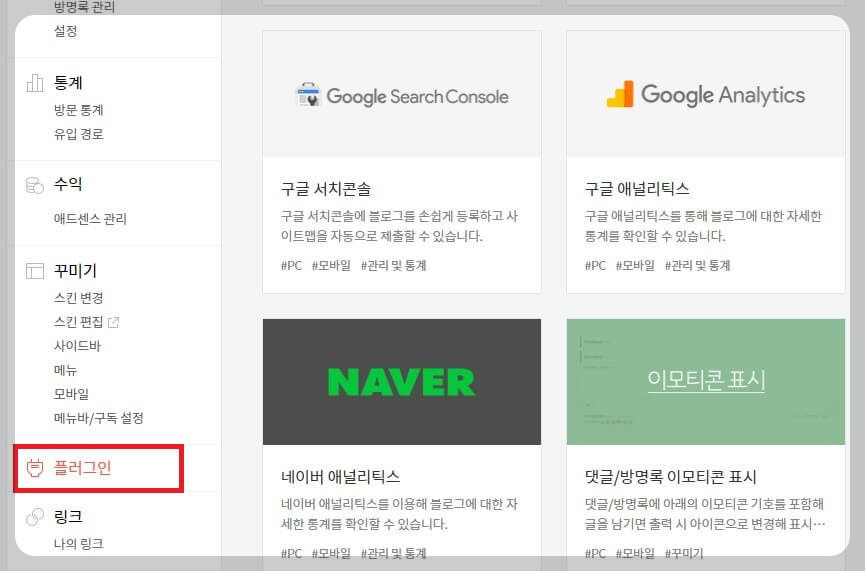Click #PC tag on 구글 서치콘솔 card
This screenshot has width=865, height=571.
tap(291, 266)
